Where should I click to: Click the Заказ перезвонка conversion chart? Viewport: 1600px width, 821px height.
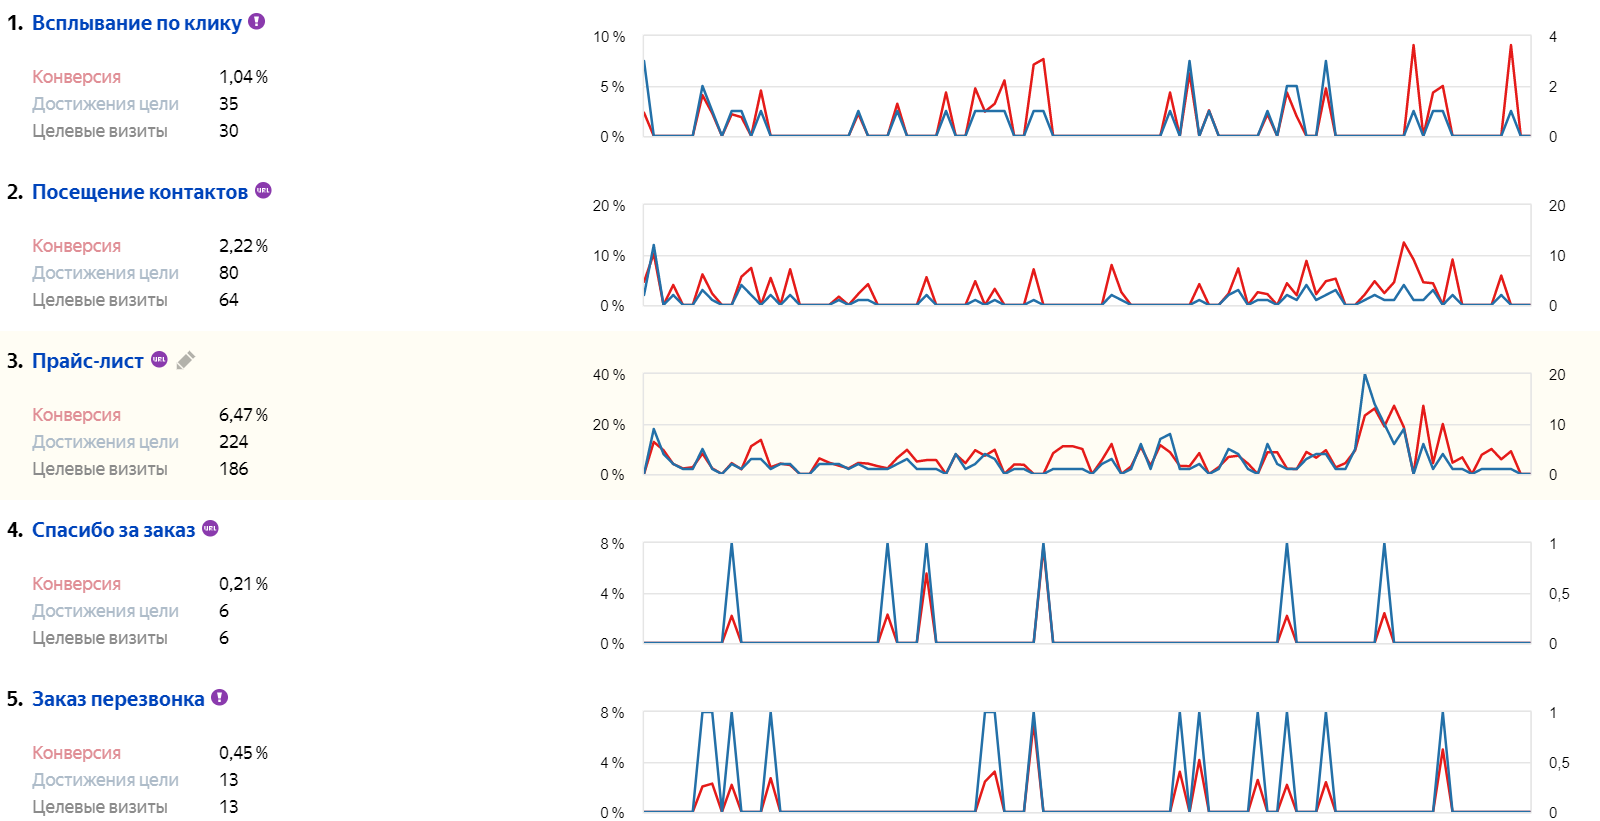(x=1087, y=762)
